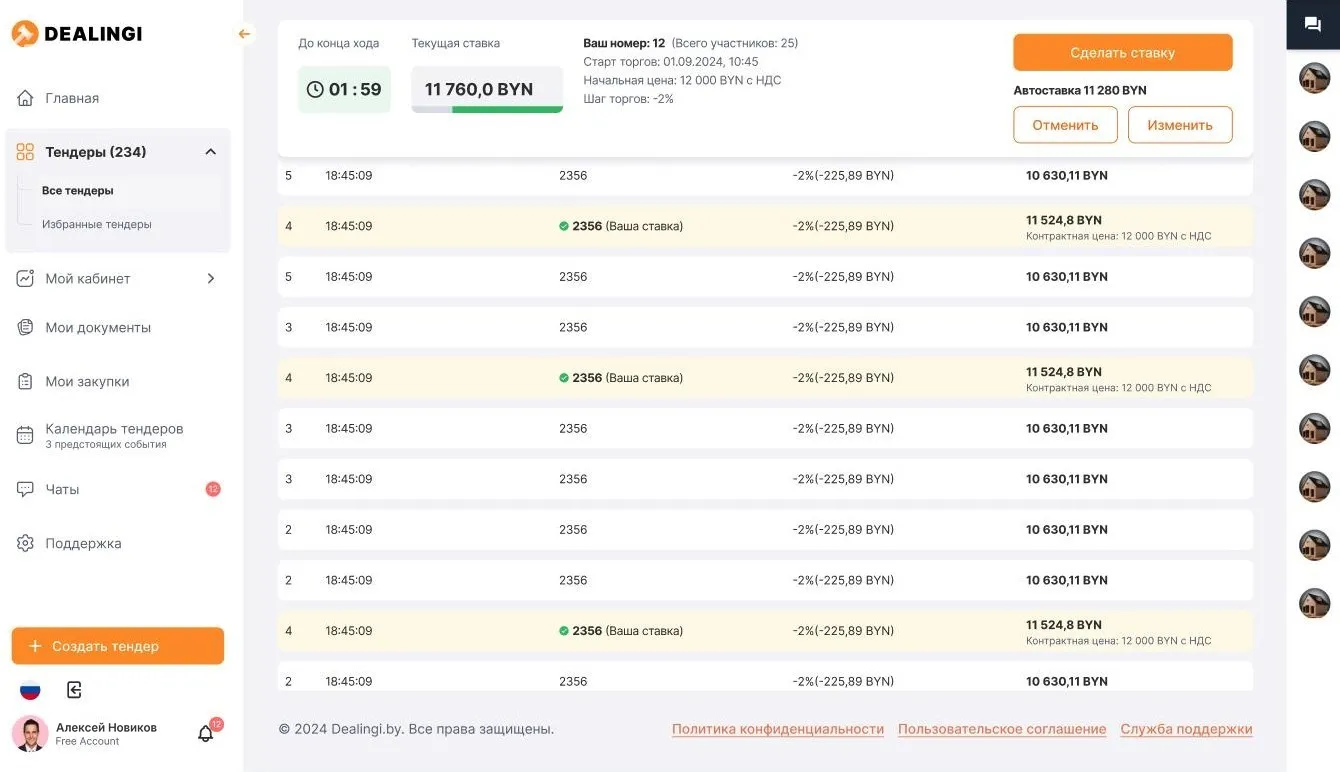Change language using the Russian flag
The height and width of the screenshot is (772, 1340).
pos(30,690)
